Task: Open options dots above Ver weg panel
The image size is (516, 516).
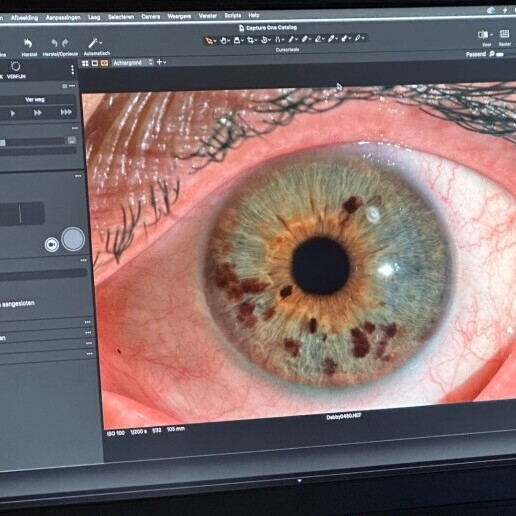Action: (x=72, y=86)
